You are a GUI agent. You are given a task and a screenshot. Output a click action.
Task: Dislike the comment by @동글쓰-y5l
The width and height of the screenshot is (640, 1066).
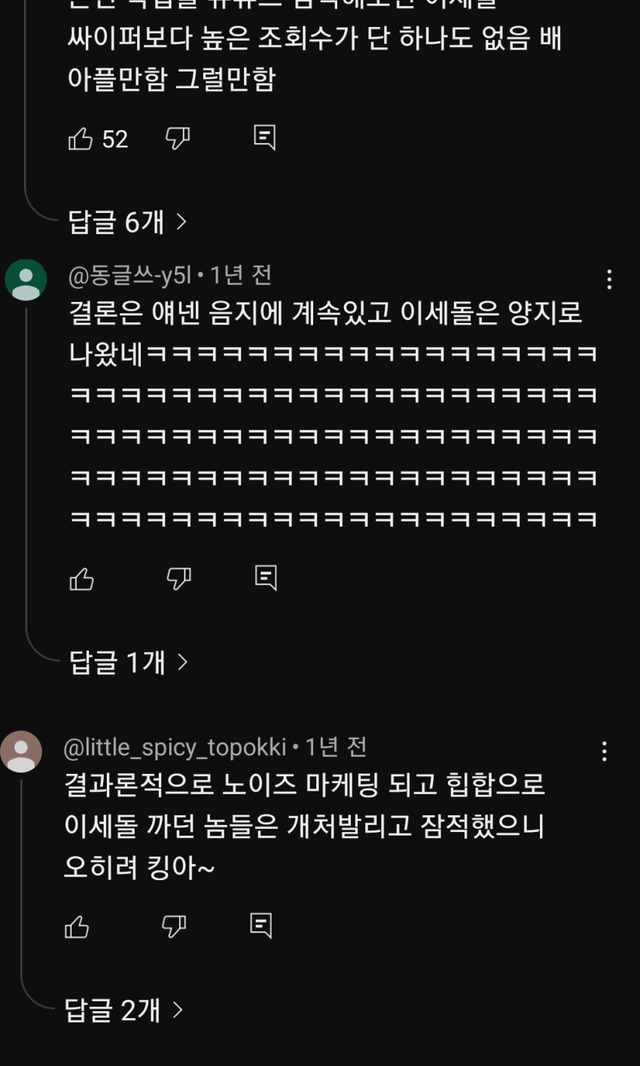(177, 577)
